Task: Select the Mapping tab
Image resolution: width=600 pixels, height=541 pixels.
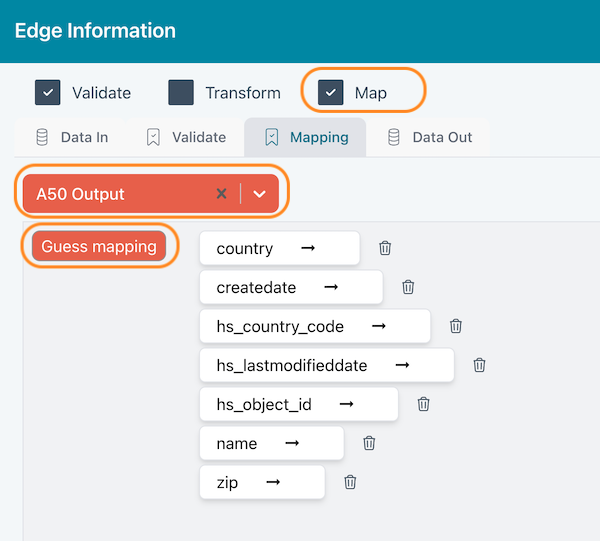Action: (x=306, y=137)
